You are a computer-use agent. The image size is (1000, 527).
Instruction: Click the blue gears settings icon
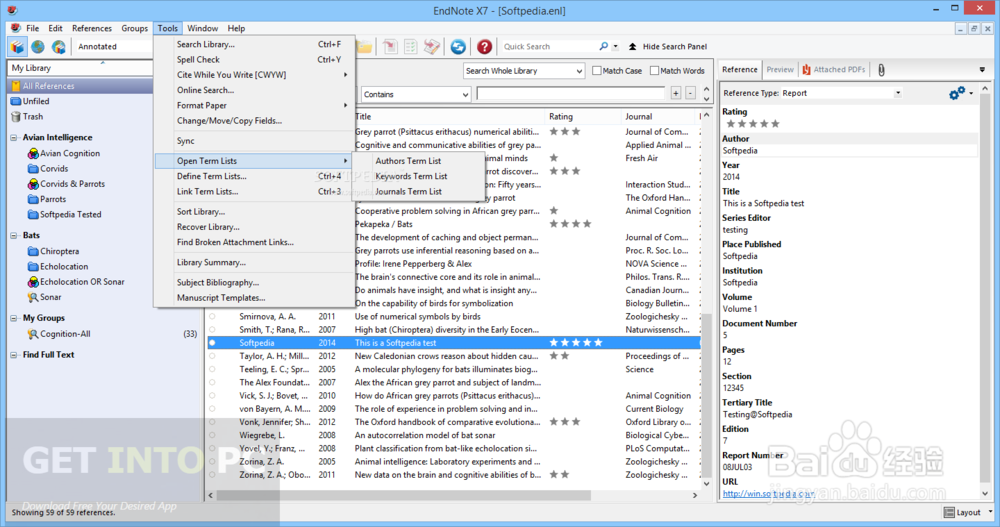click(x=957, y=93)
